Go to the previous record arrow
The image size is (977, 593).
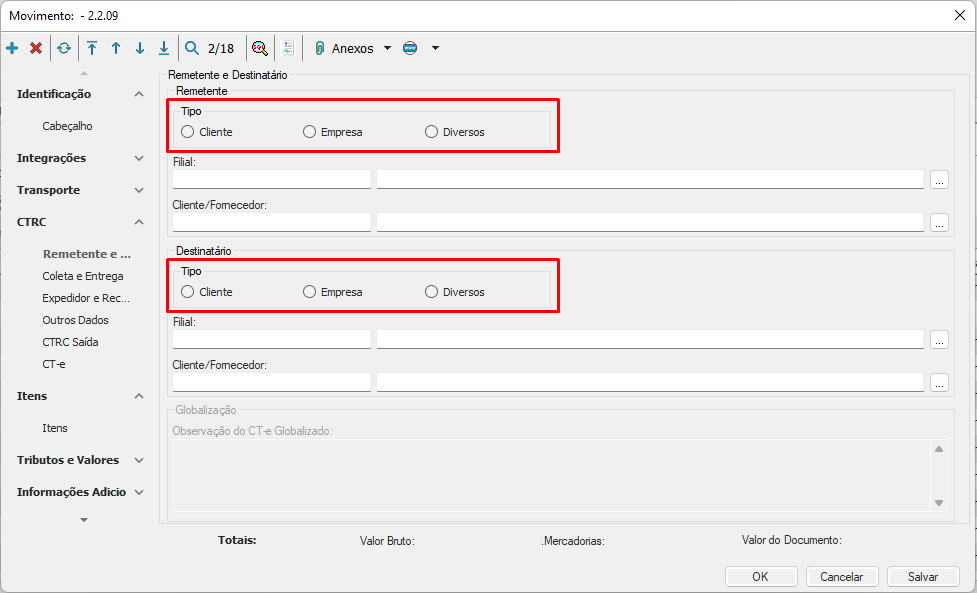pos(116,48)
